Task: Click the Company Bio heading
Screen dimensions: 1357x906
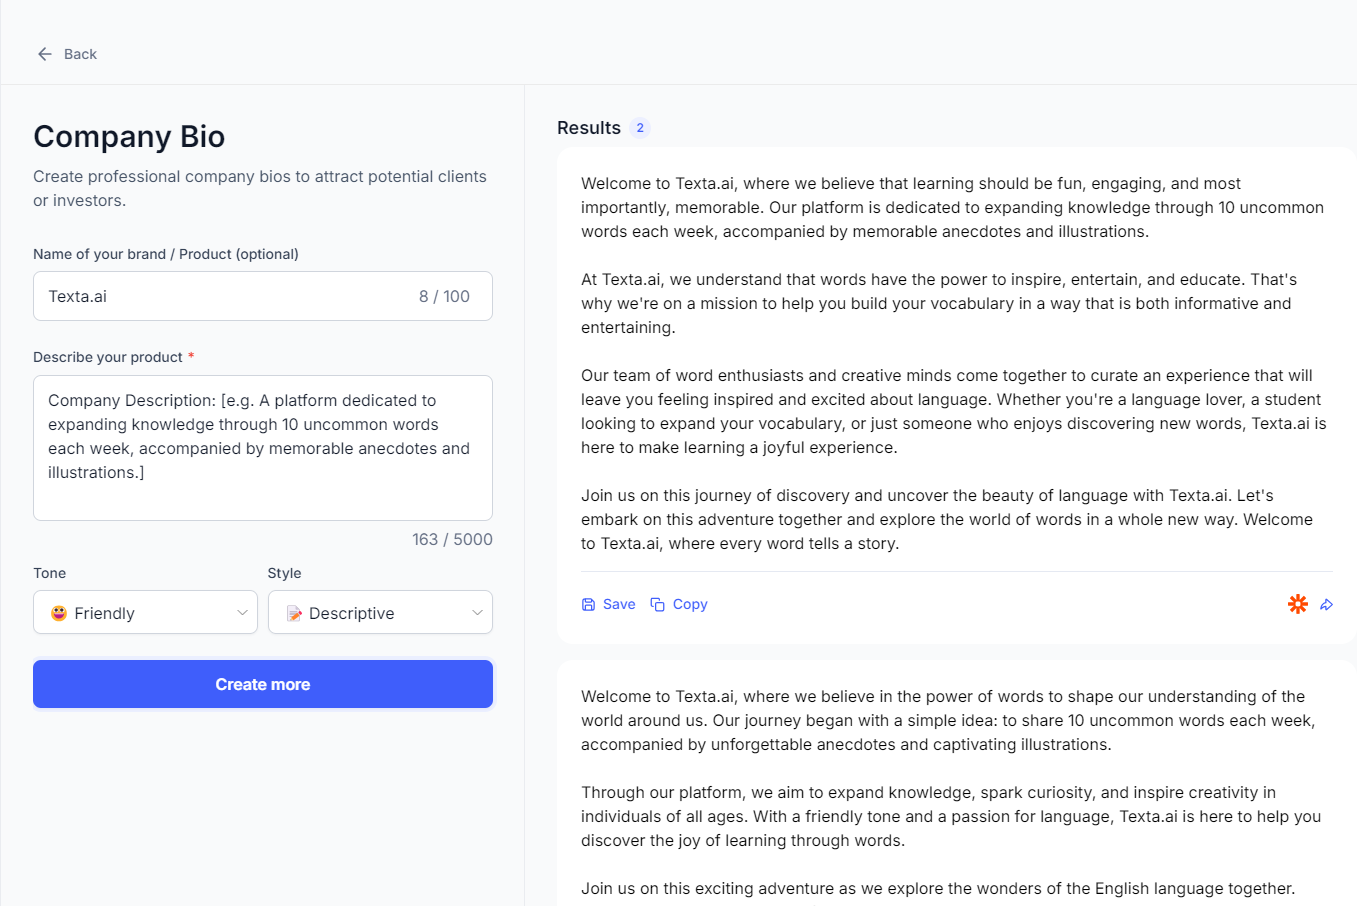Action: click(x=128, y=137)
